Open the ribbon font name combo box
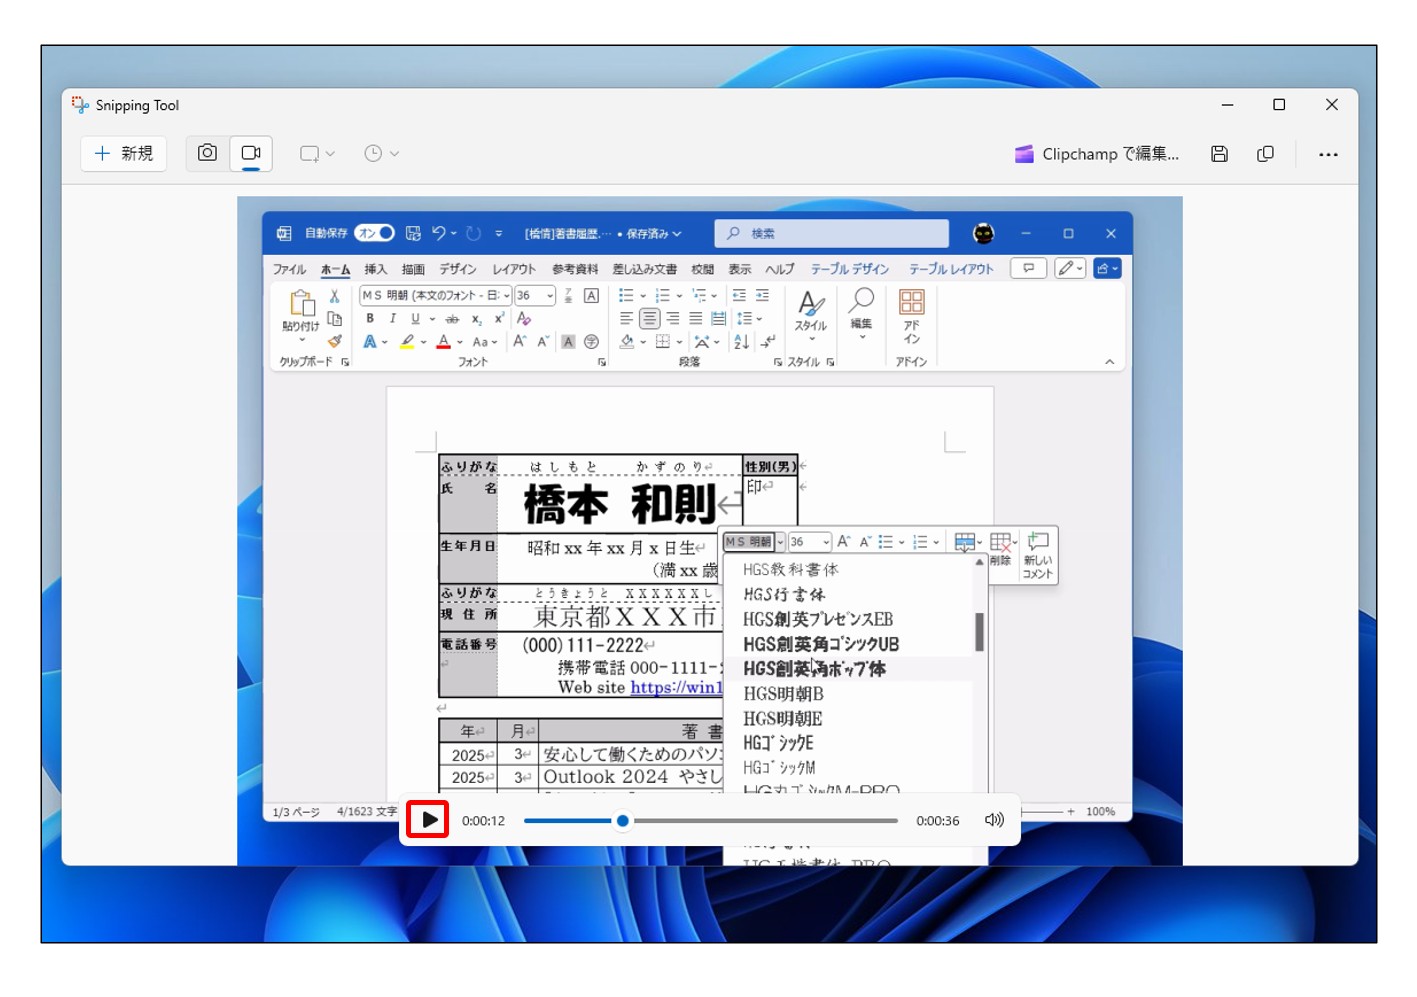1417x997 pixels. [435, 295]
